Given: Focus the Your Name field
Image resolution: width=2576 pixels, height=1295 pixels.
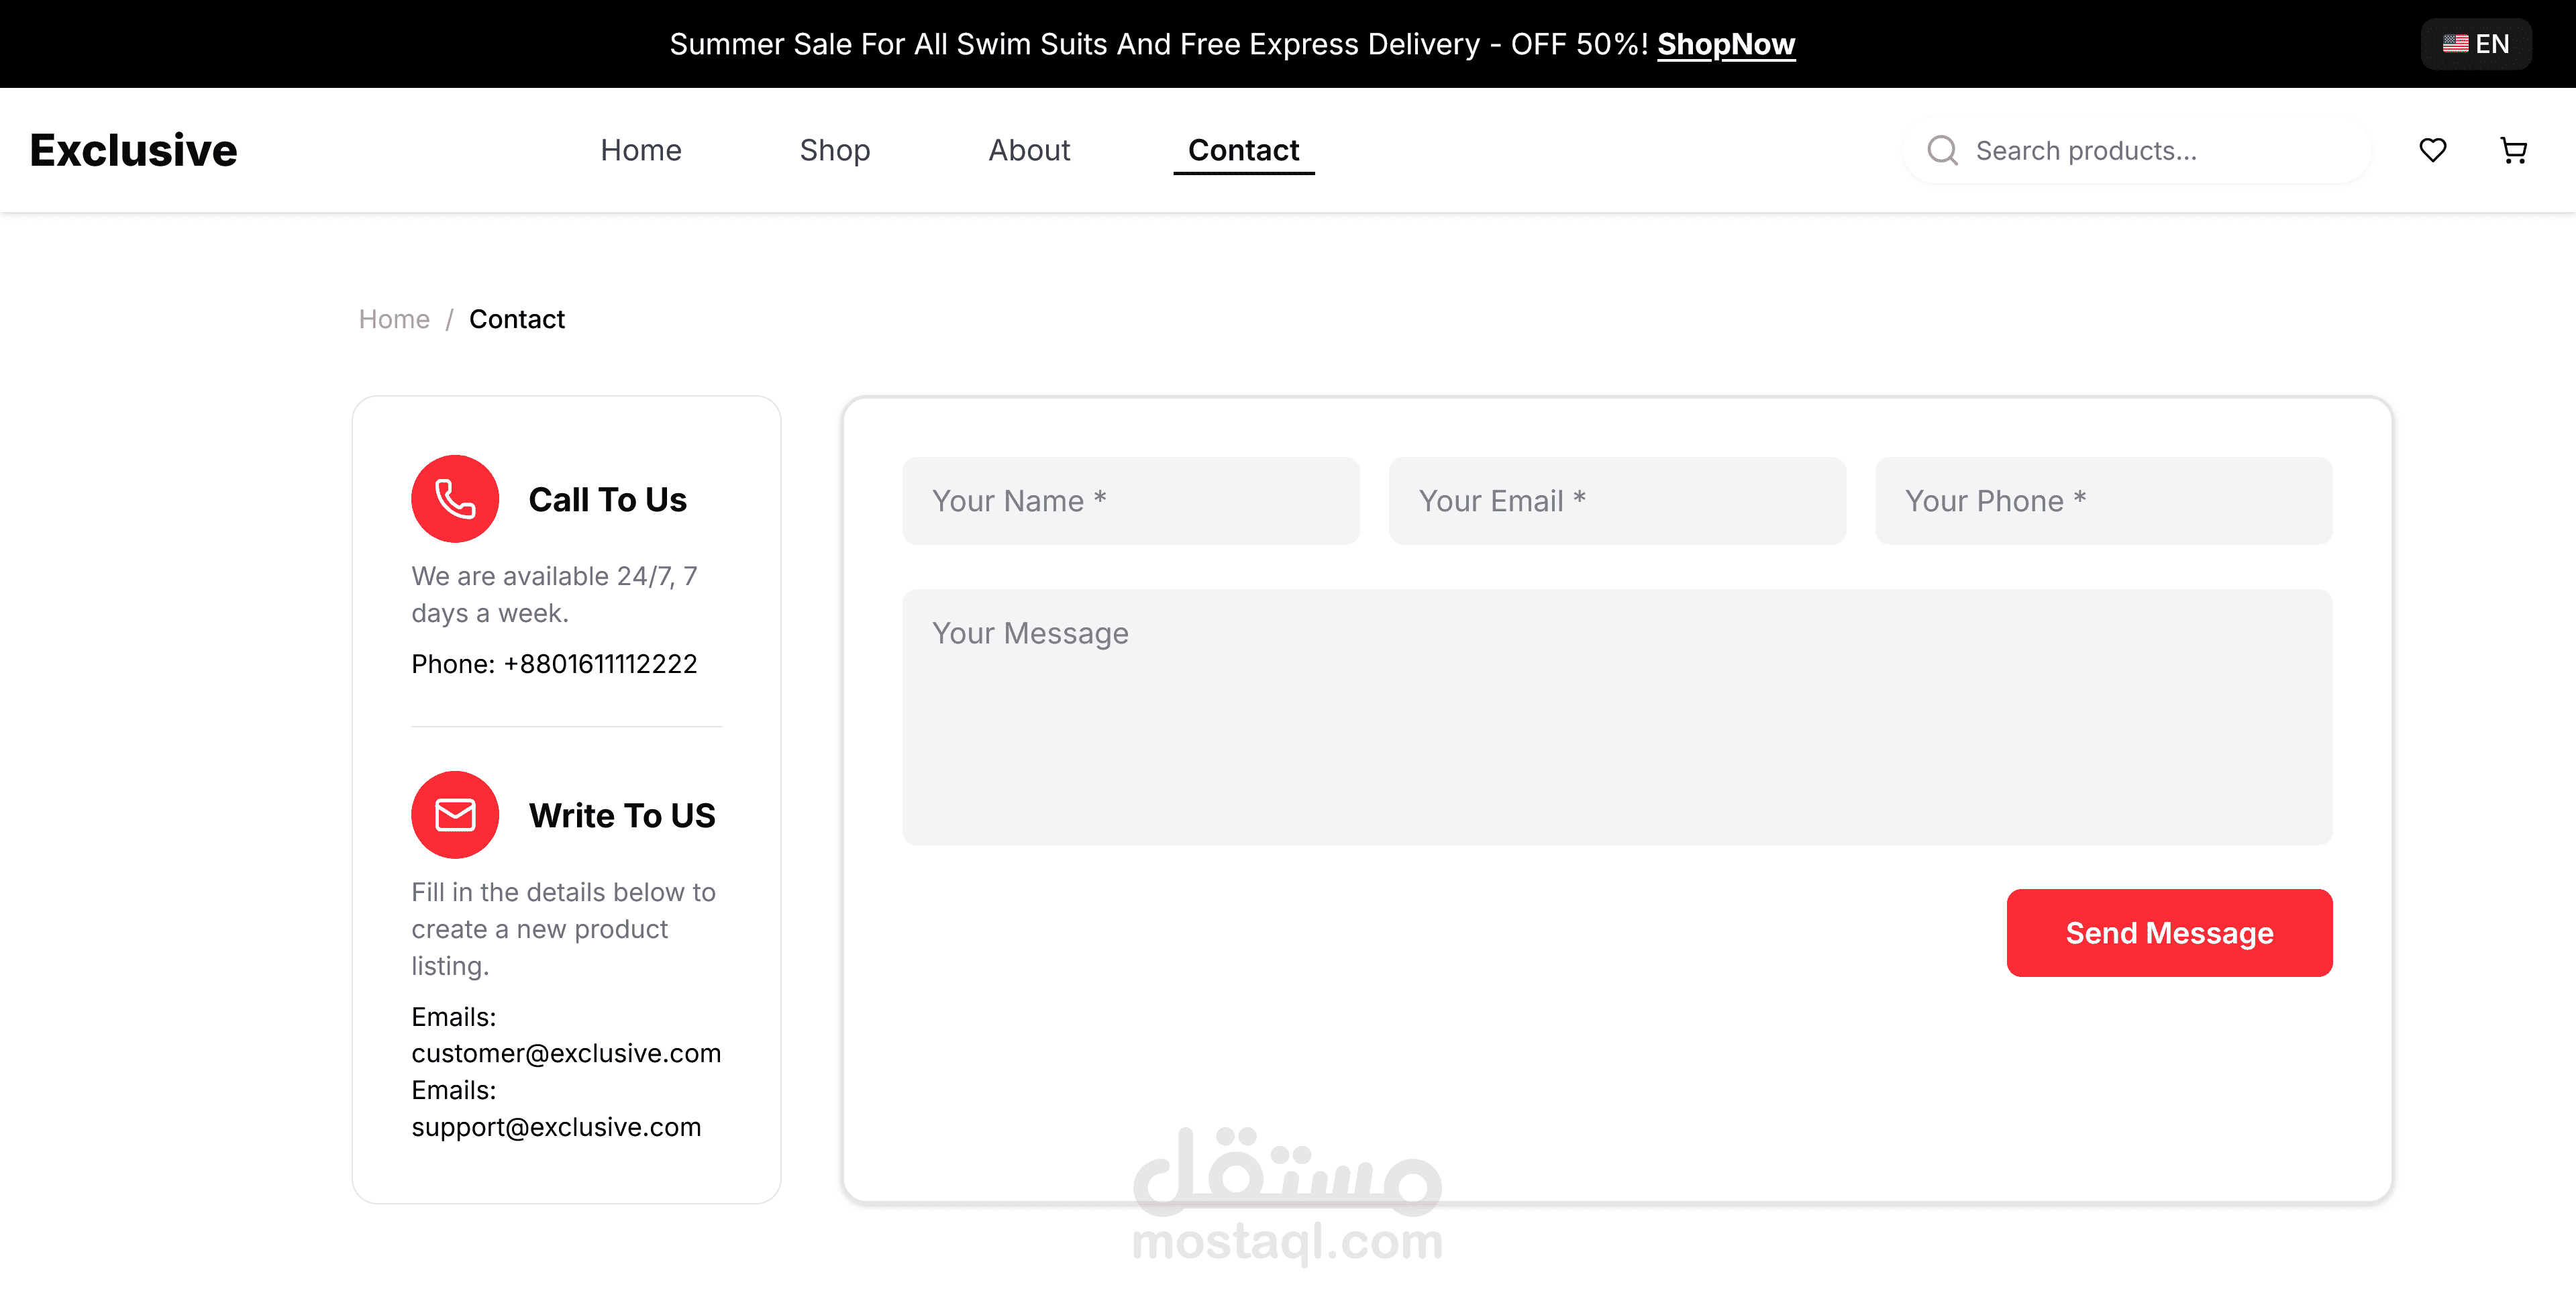Looking at the screenshot, I should pos(1130,501).
